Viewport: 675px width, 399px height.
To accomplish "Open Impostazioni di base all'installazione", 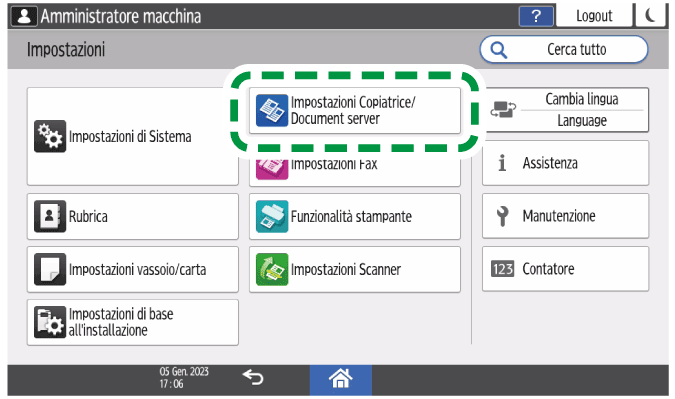I will [133, 322].
